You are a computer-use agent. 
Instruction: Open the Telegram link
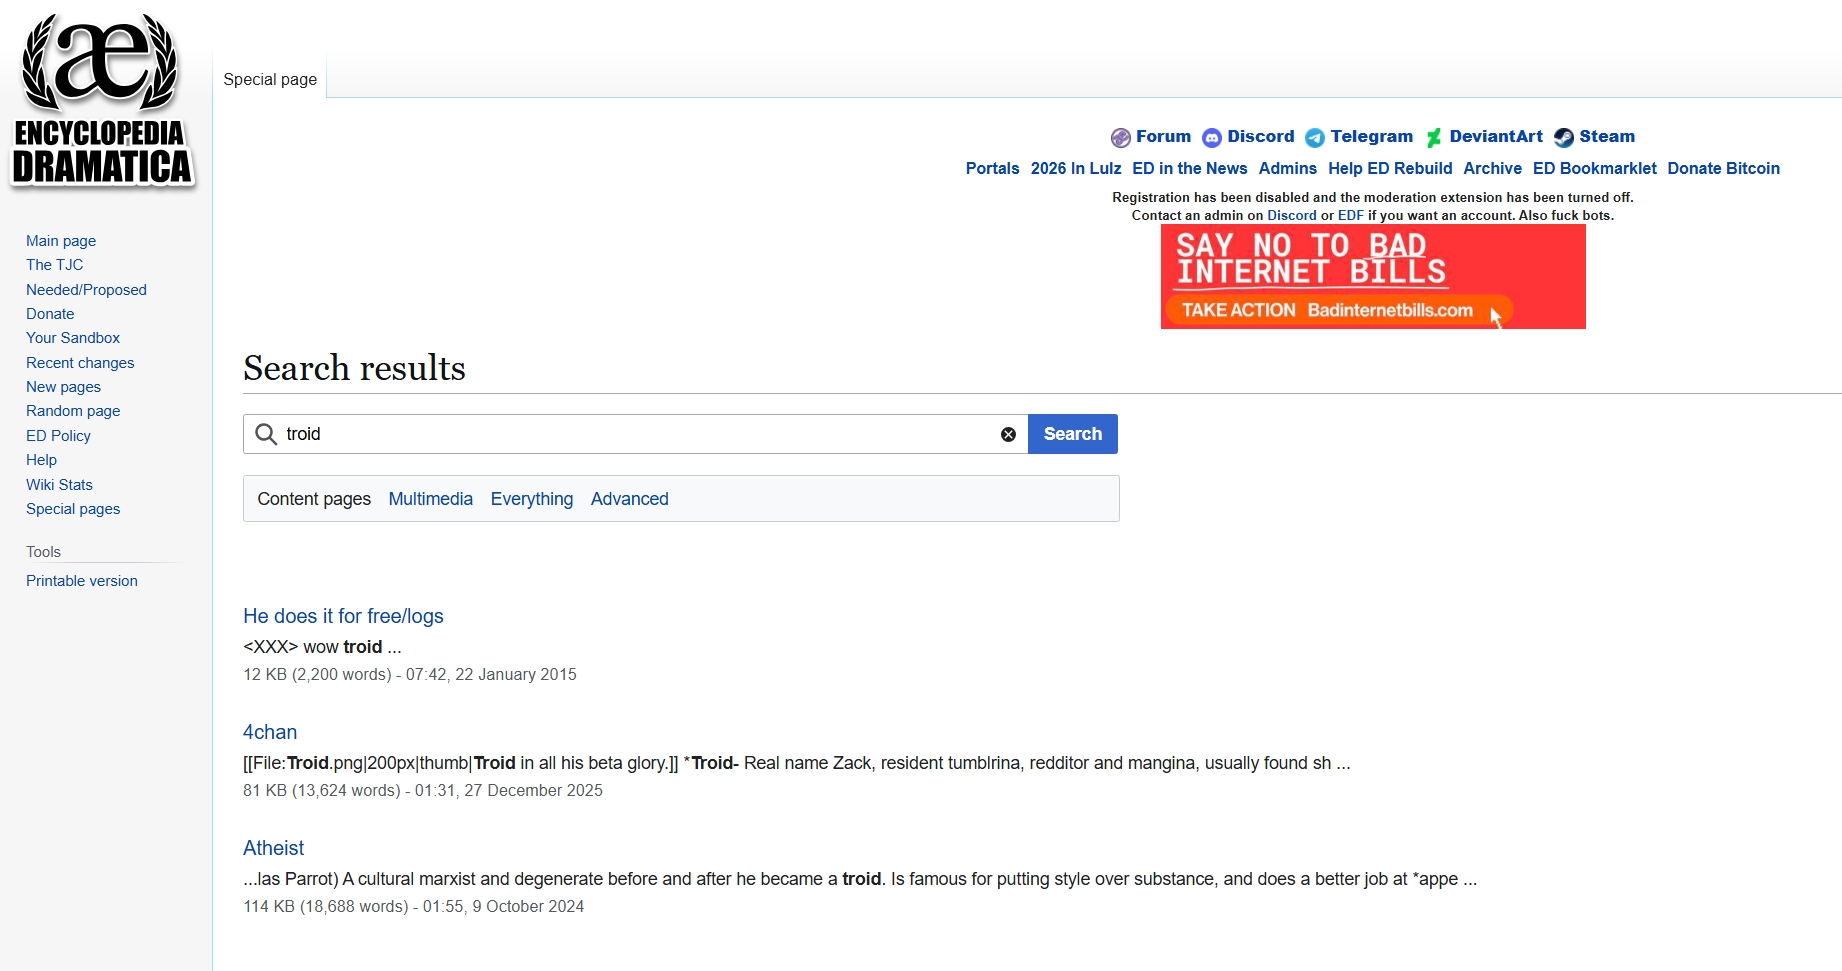coord(1372,136)
